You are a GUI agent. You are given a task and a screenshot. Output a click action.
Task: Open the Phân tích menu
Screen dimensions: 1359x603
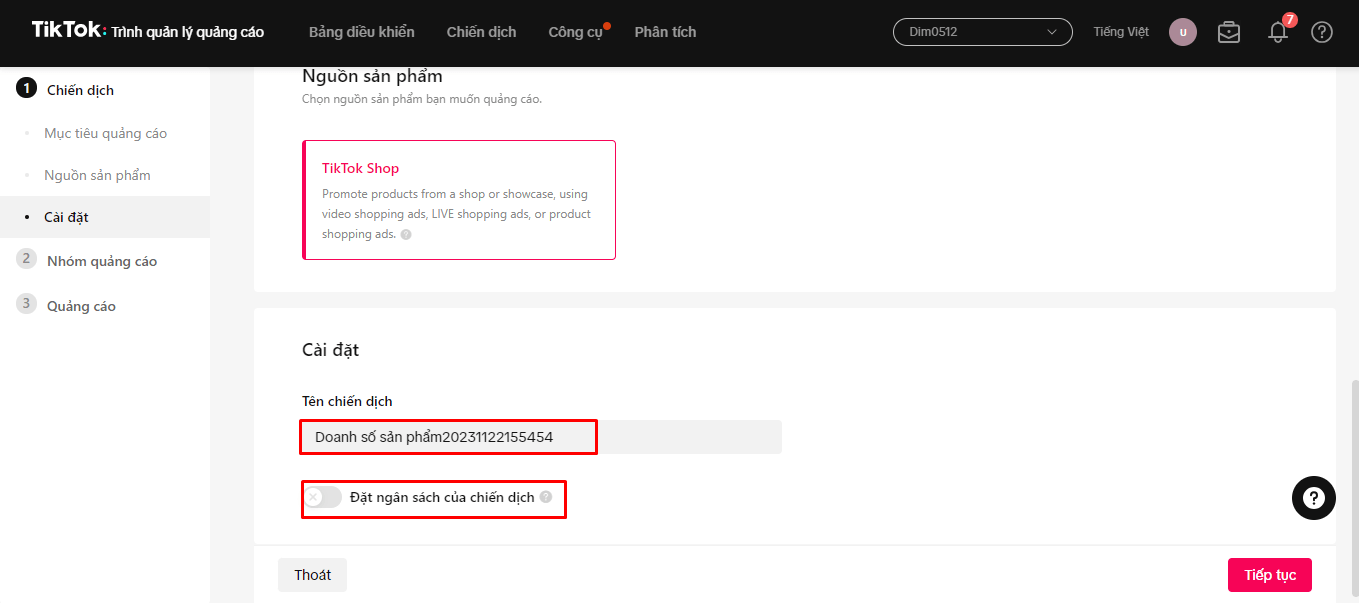665,32
